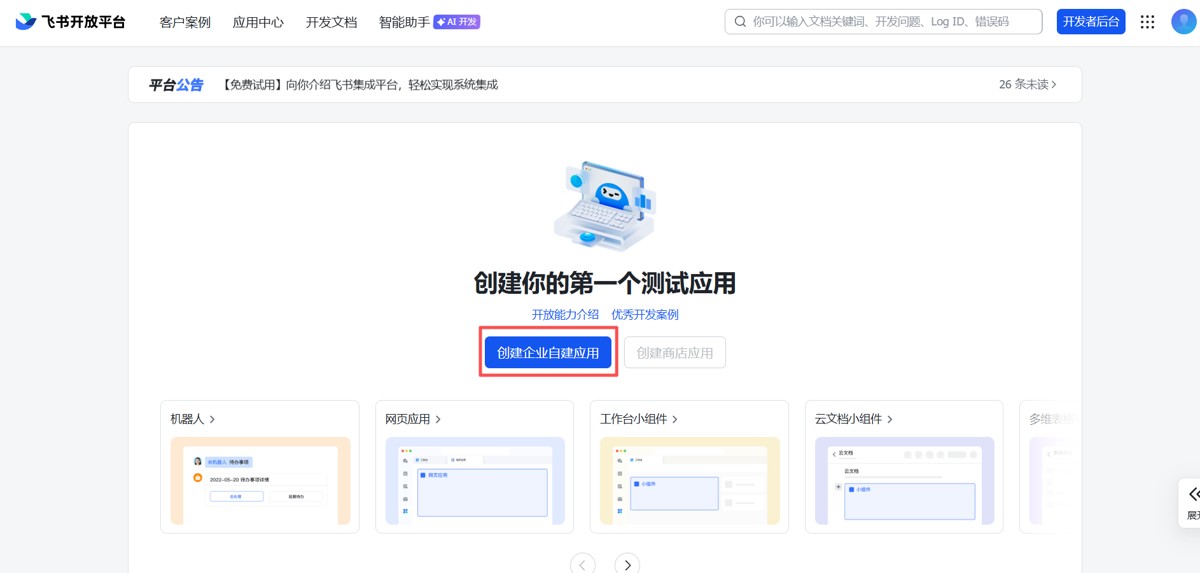Click the AI 开发 badge
This screenshot has height=573, width=1200.
tap(457, 21)
